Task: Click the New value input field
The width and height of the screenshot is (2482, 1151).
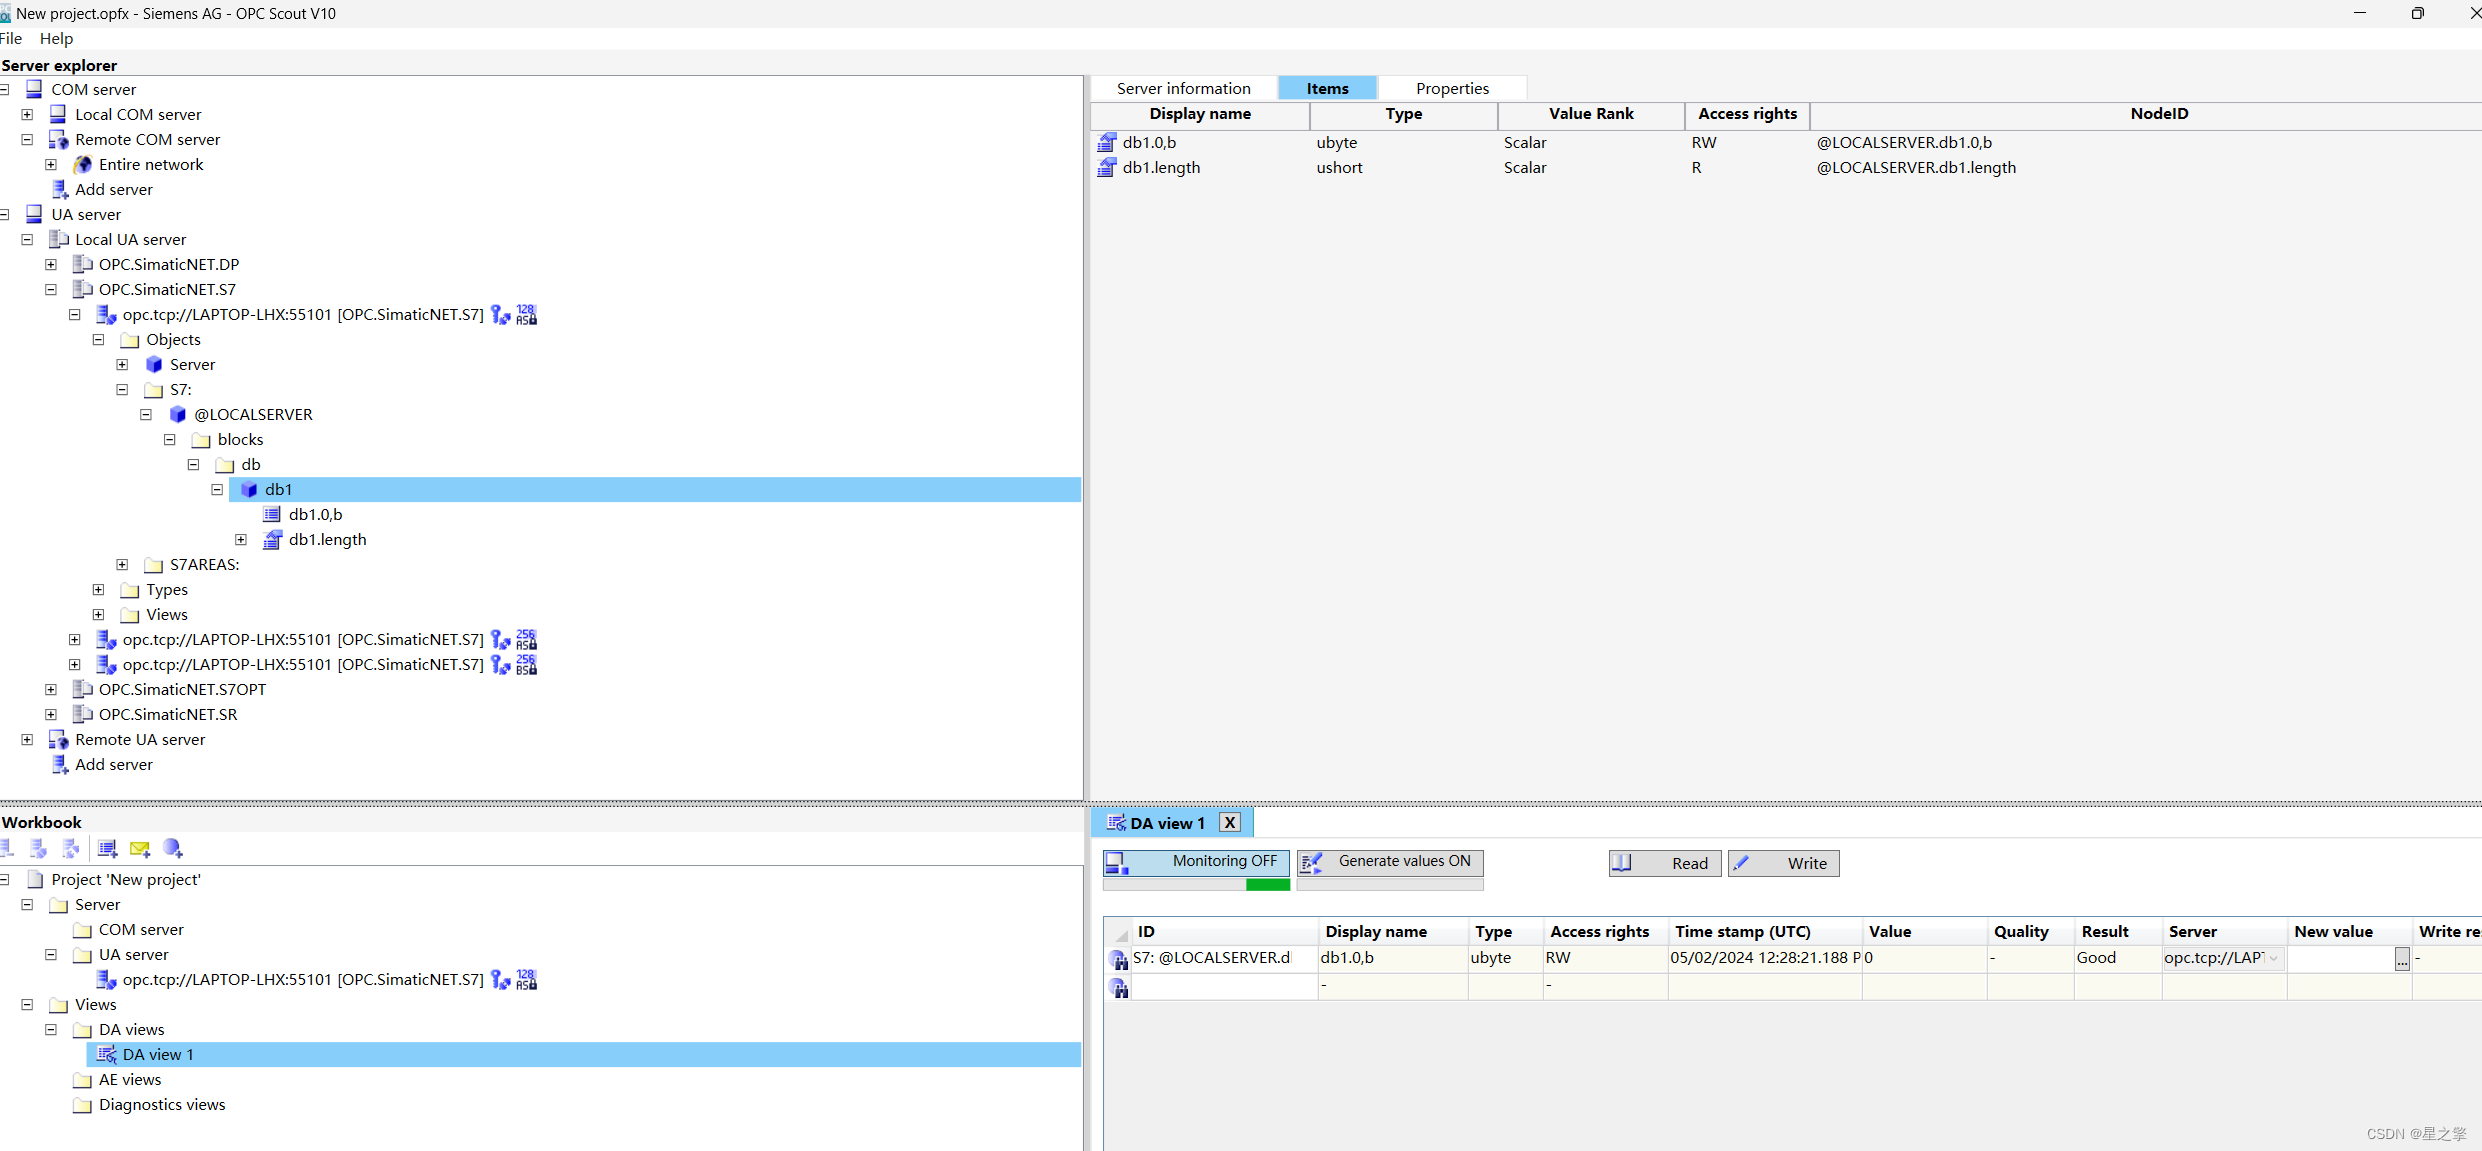Action: pos(2340,958)
